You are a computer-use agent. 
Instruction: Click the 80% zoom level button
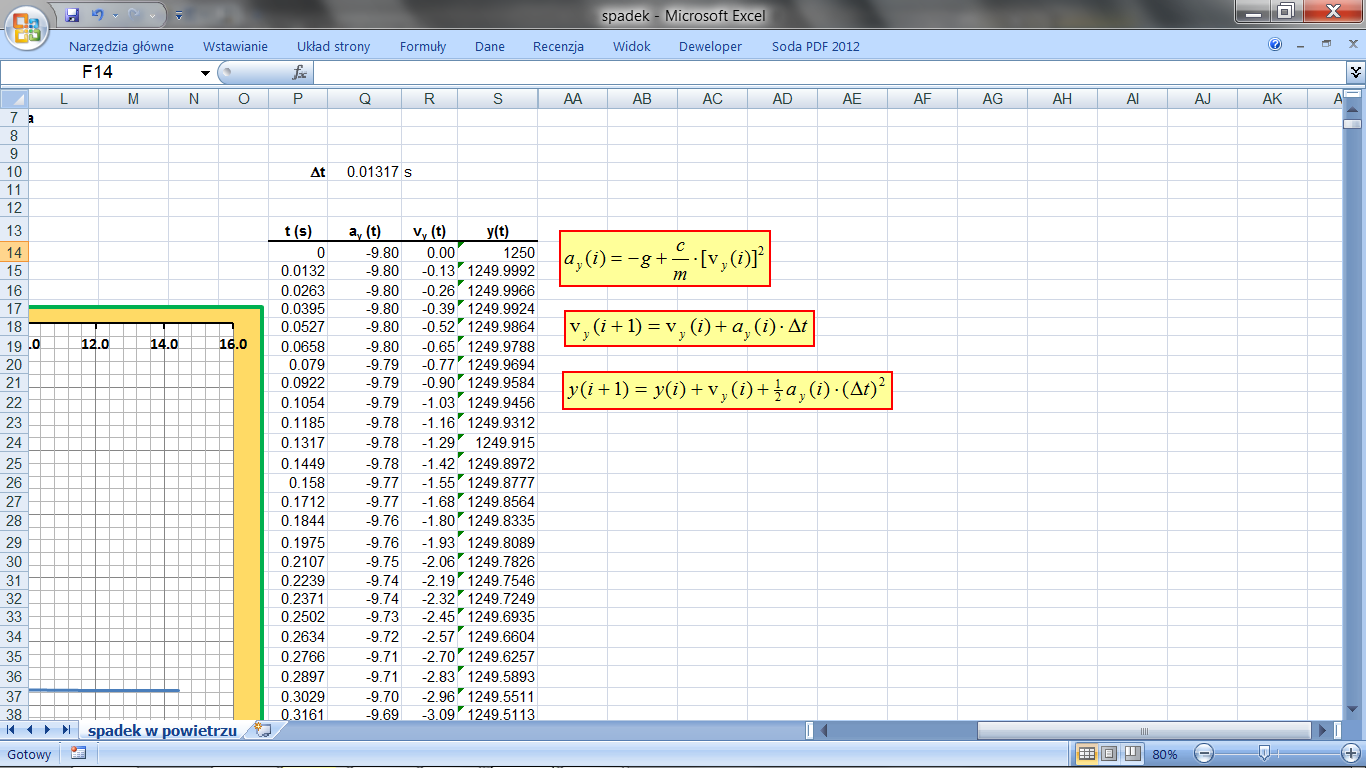[x=1165, y=754]
